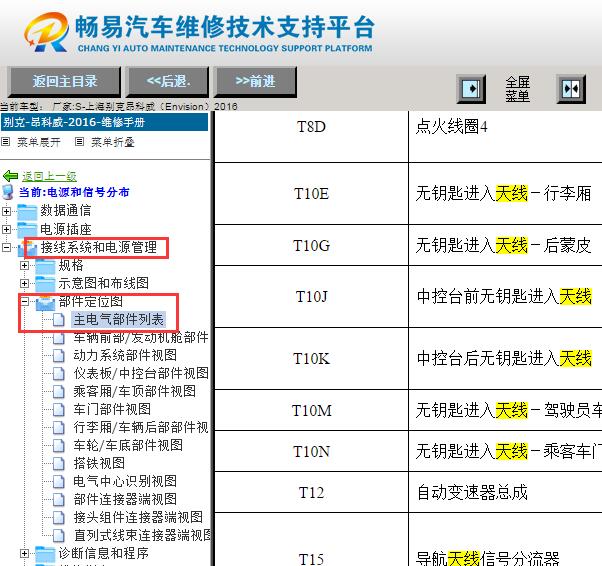The image size is (602, 566).
Task: Click the page icon of 车门部件视图
Action: [x=58, y=409]
